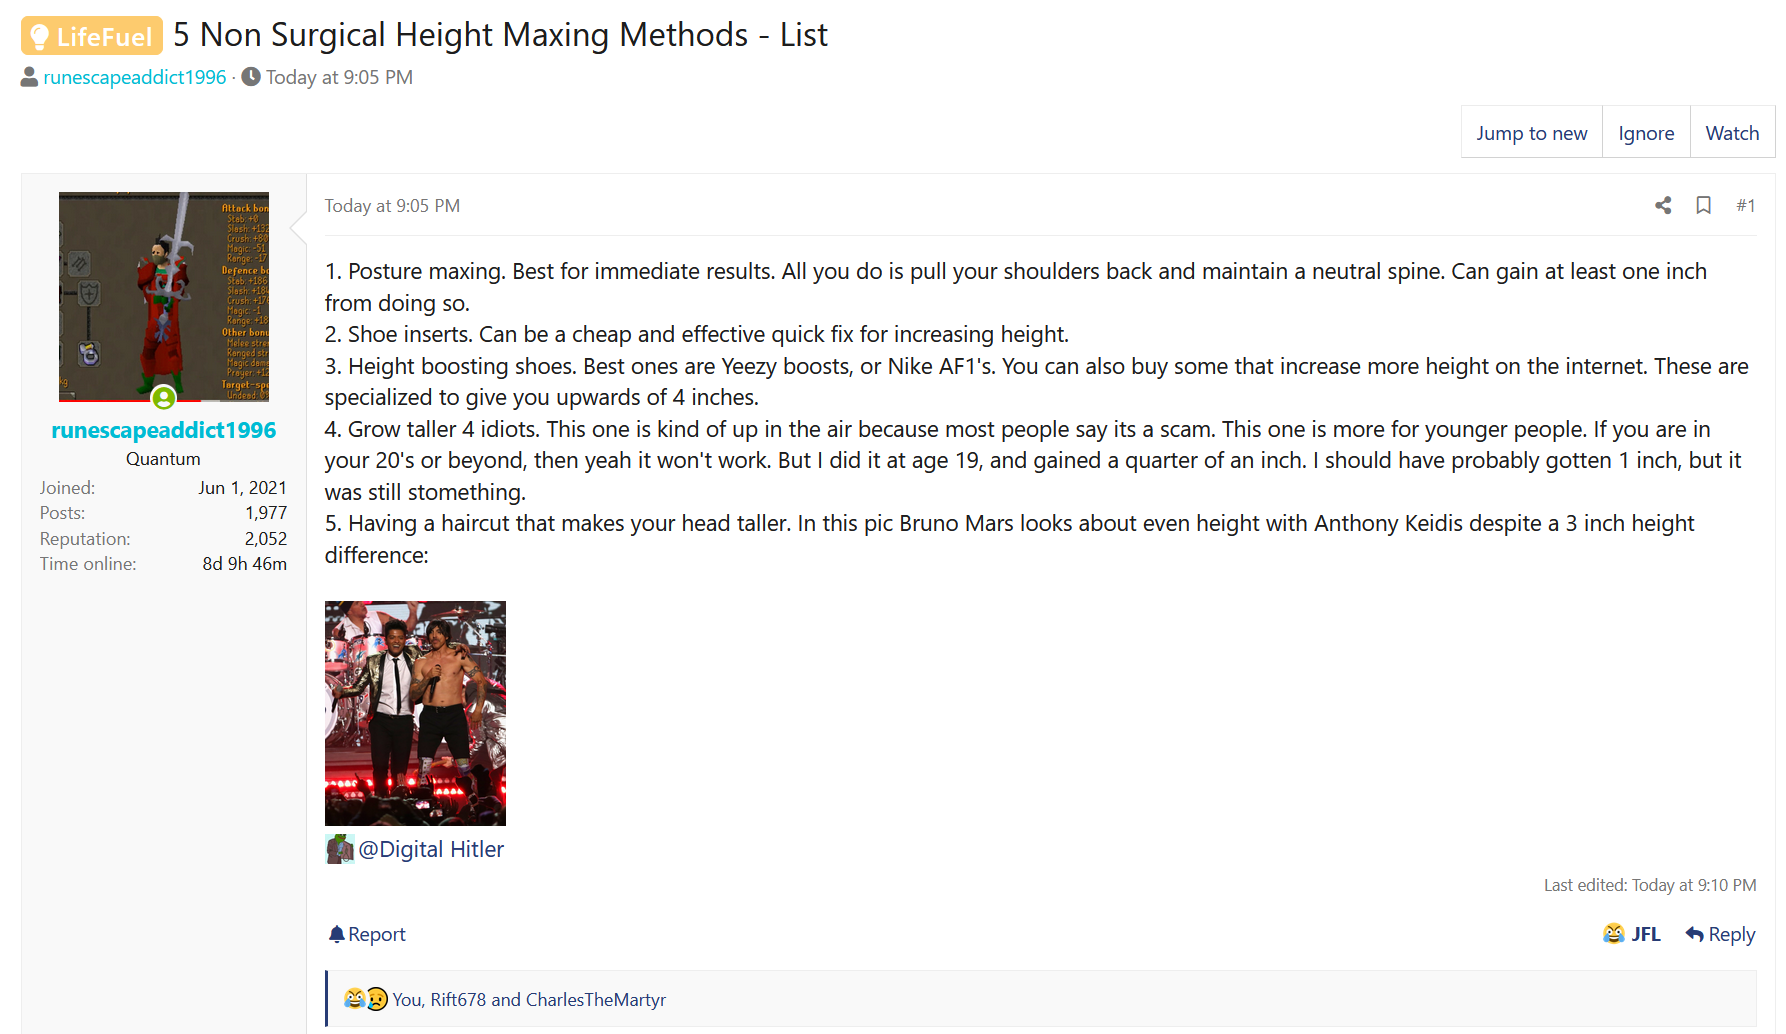
Task: Click the username under the avatar
Action: pyautogui.click(x=164, y=430)
